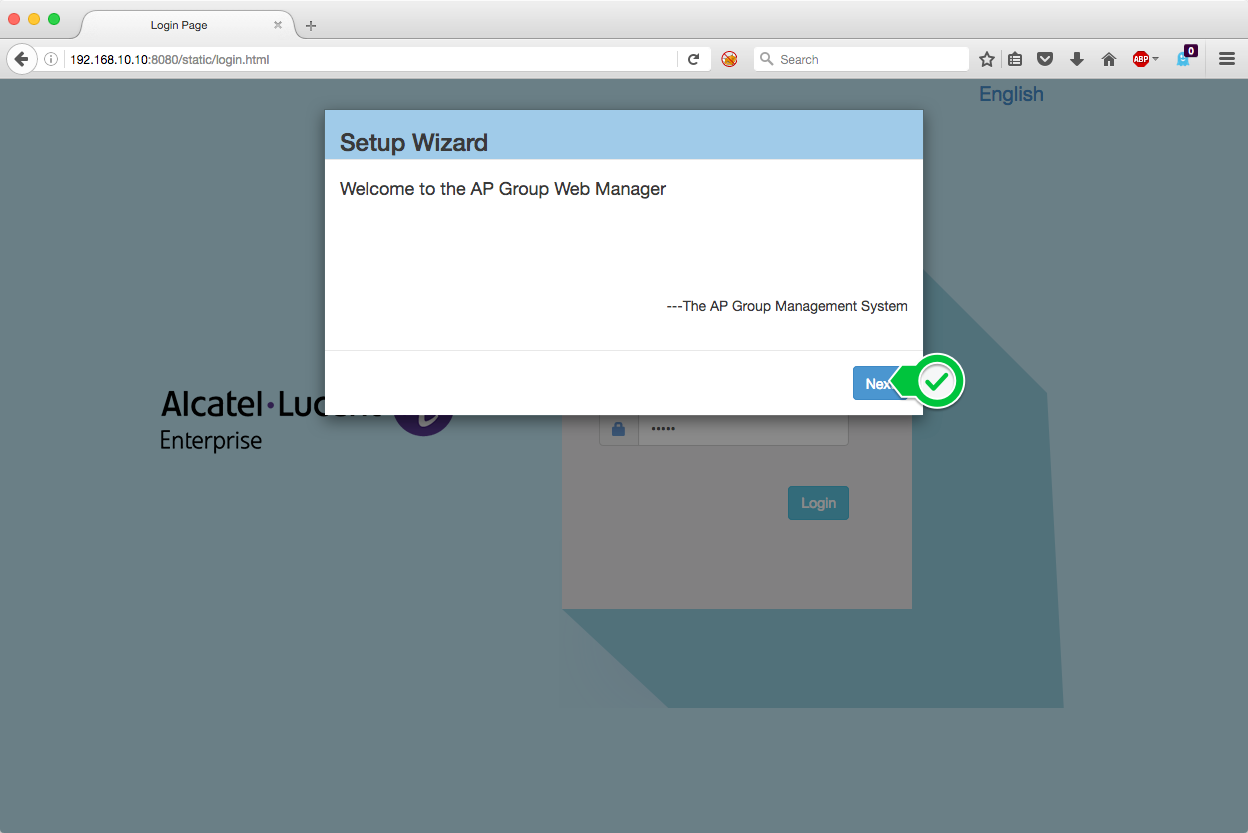
Task: Show site information for this page
Action: tap(51, 59)
